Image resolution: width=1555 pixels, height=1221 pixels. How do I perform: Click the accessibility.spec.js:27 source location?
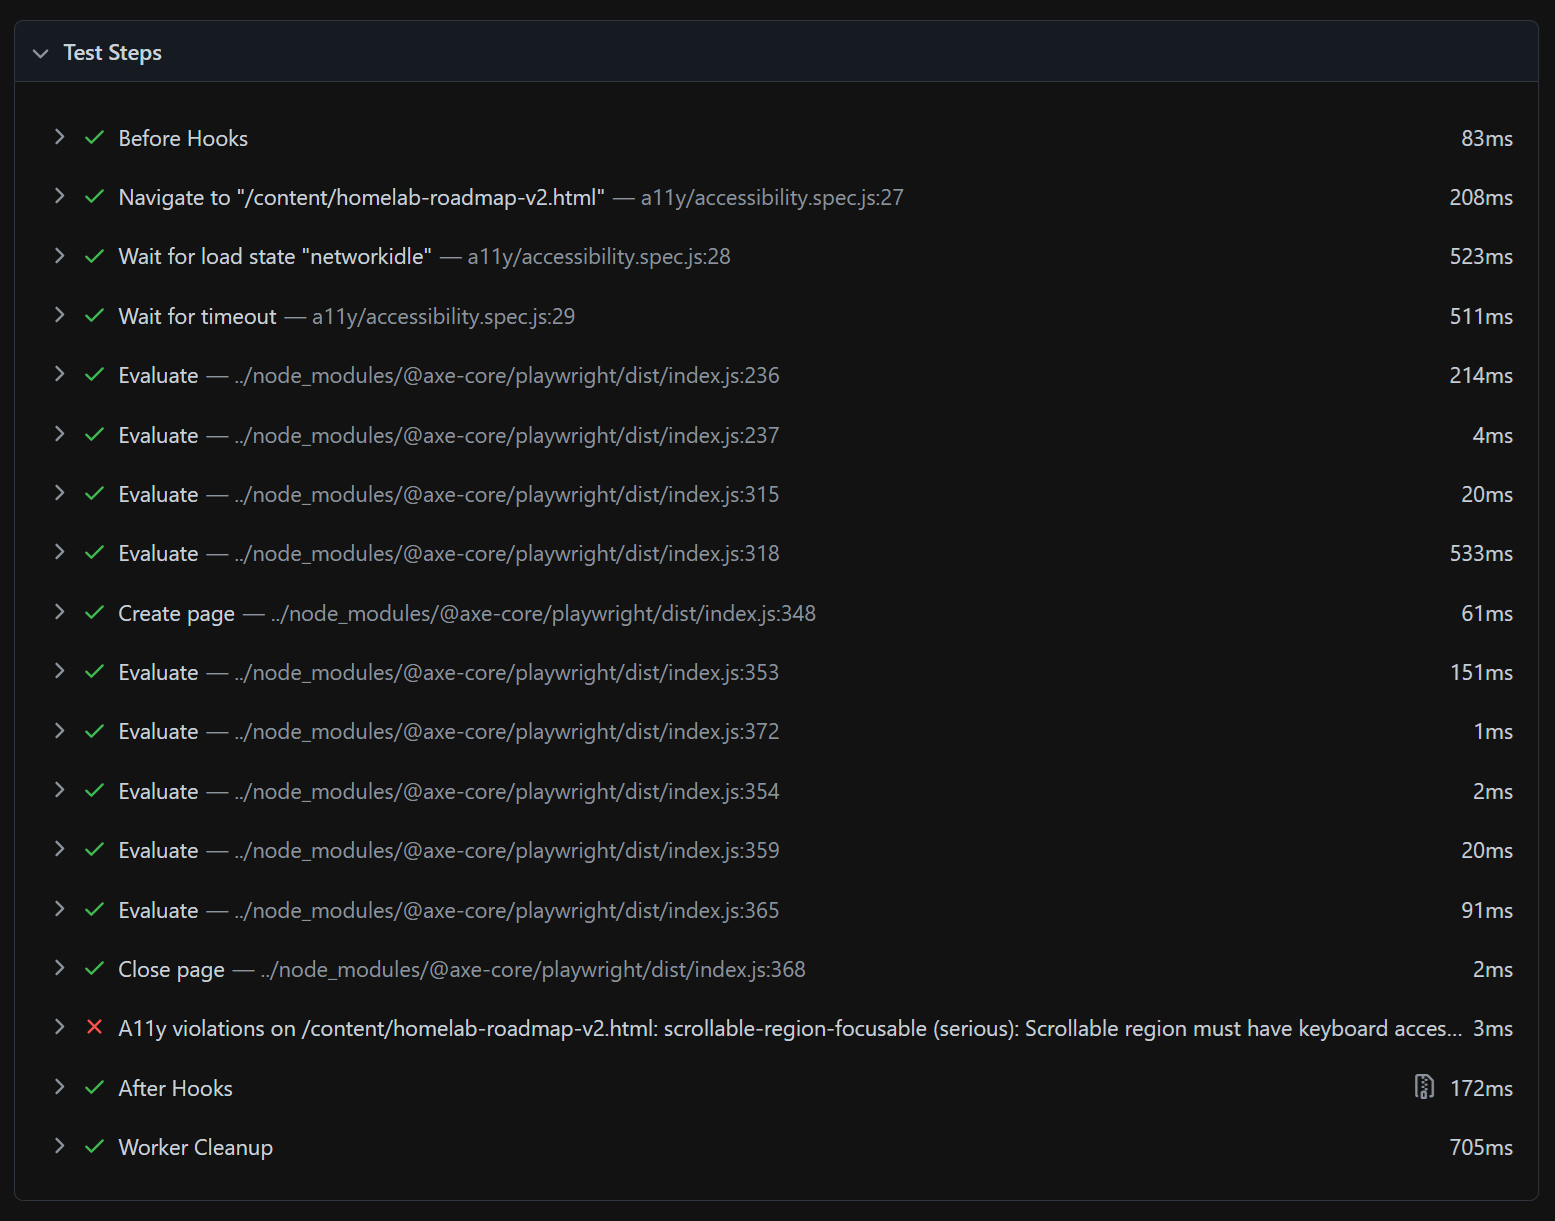click(x=771, y=198)
